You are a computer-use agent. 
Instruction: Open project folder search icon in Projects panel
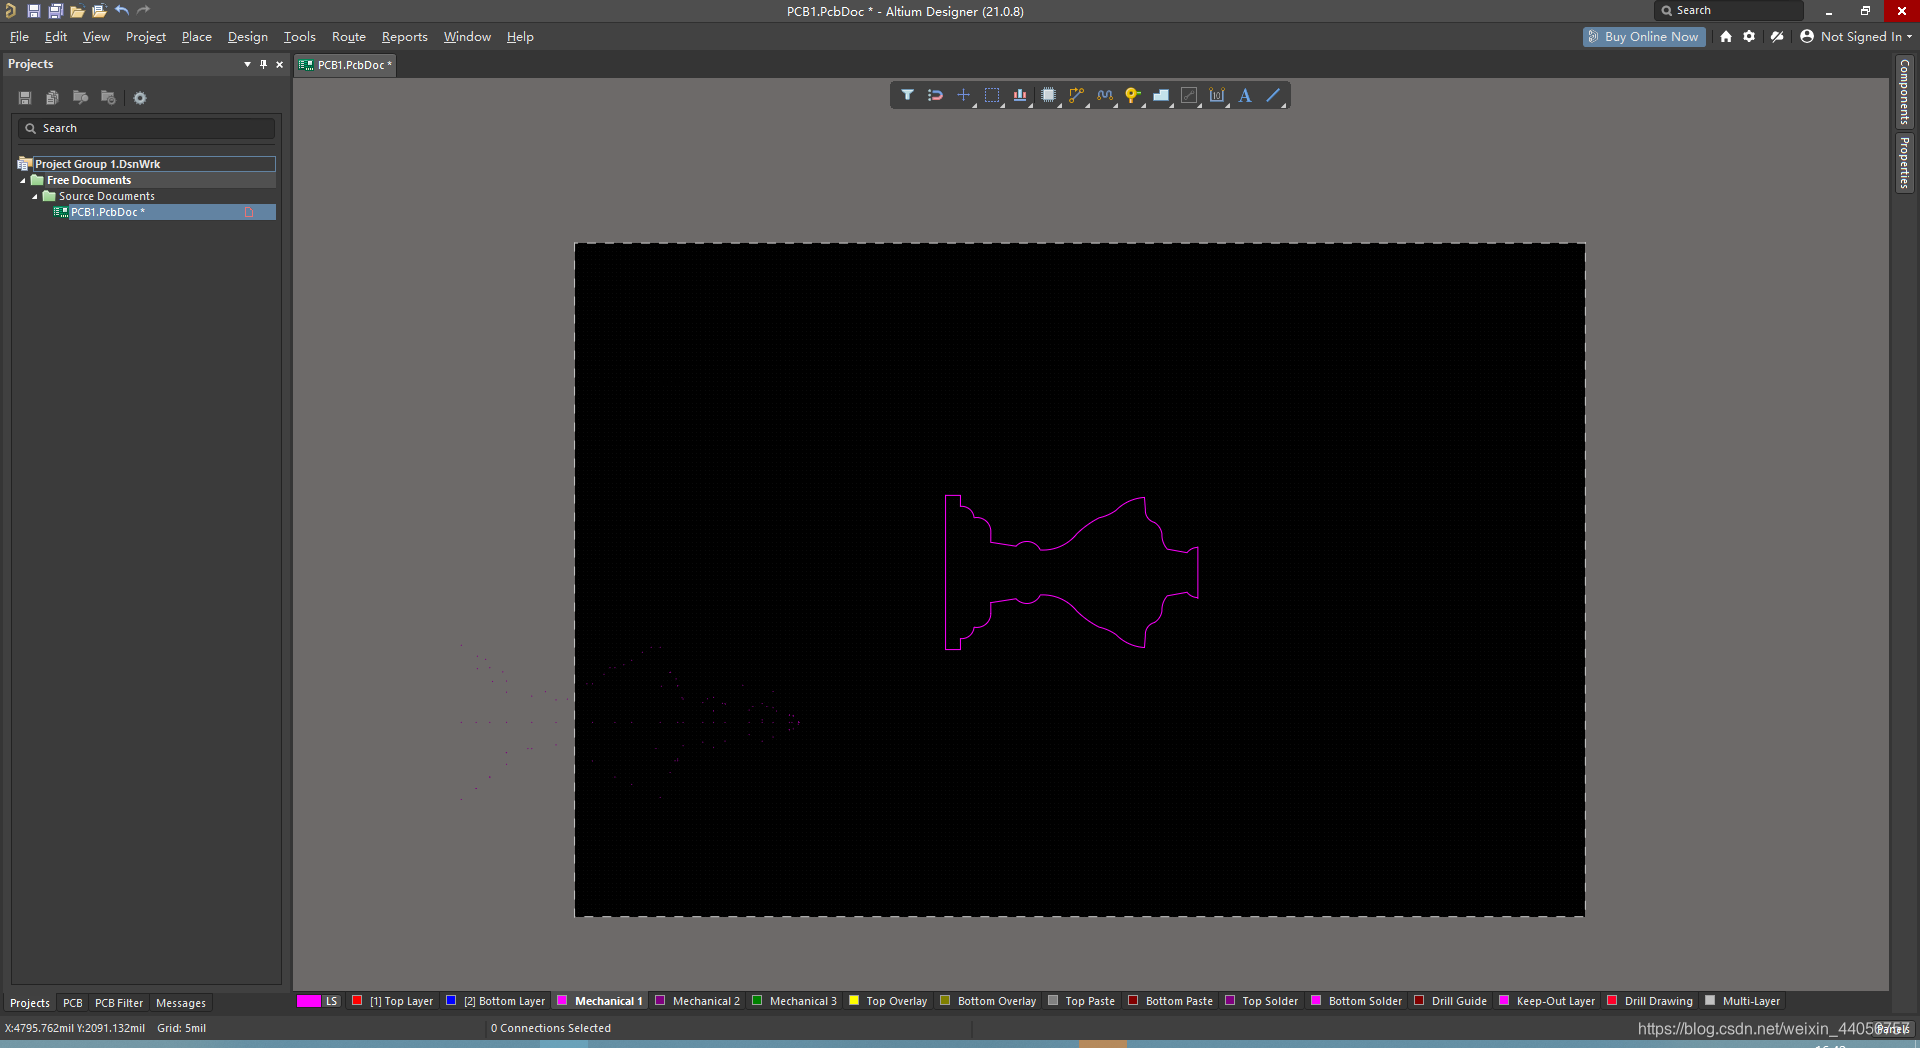(x=80, y=98)
